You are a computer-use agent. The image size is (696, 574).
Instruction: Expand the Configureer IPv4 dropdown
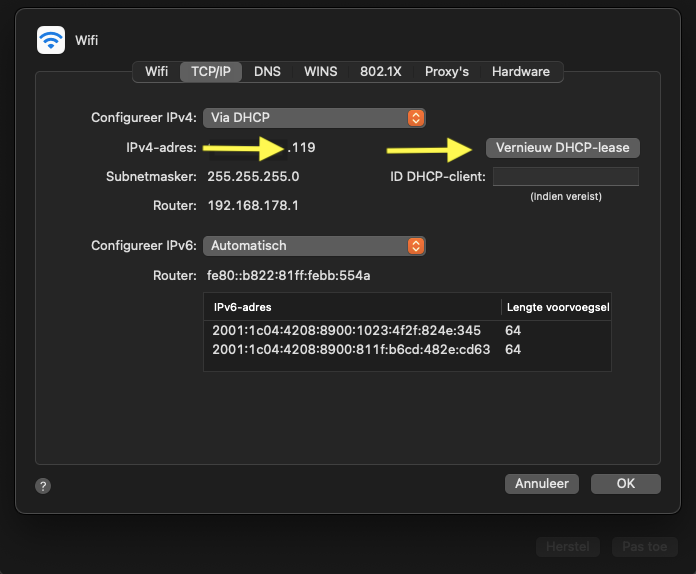314,118
